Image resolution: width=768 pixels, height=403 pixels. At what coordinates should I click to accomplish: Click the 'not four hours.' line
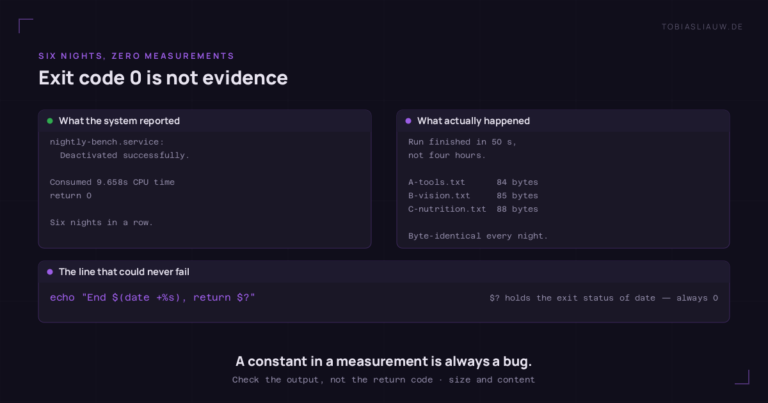[447, 155]
